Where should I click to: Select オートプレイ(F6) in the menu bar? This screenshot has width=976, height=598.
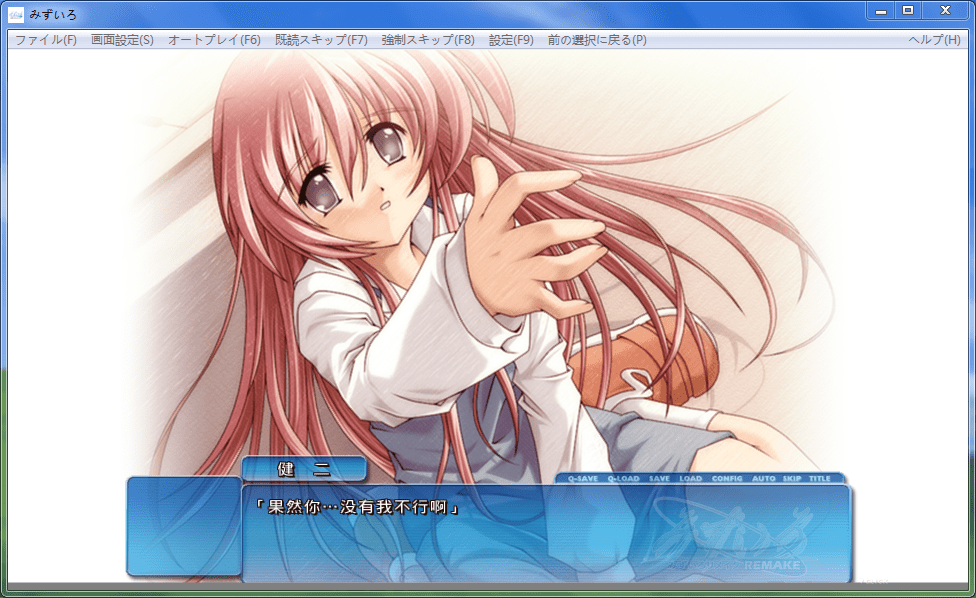coord(214,40)
